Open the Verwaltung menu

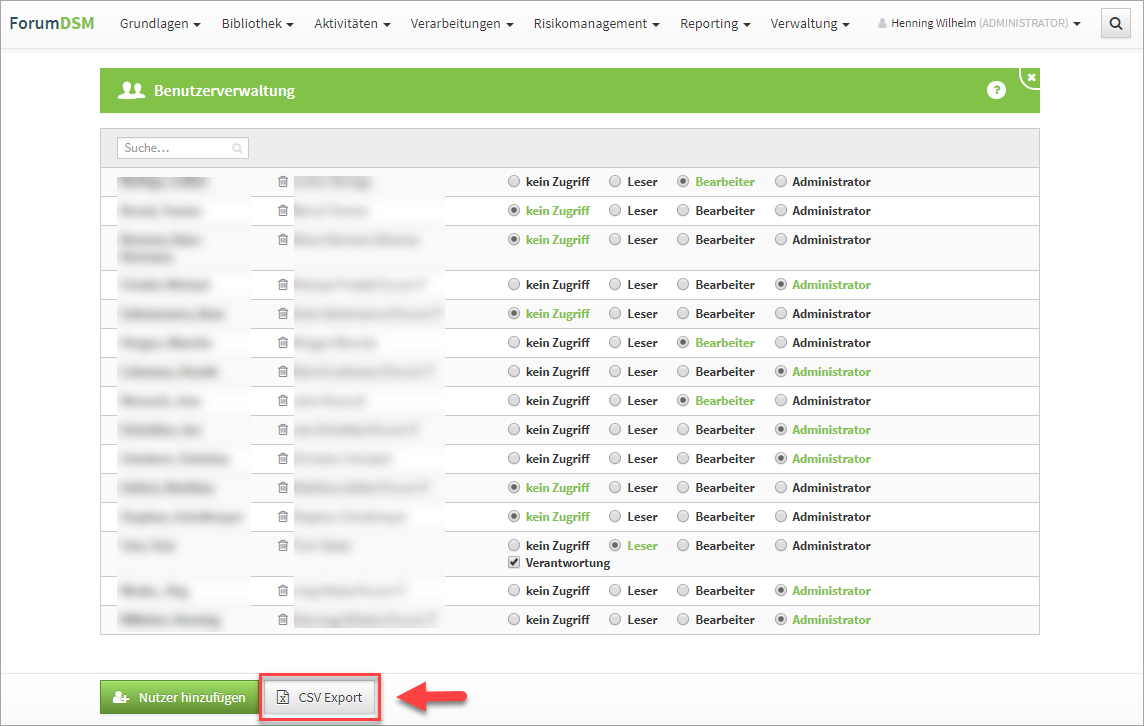point(810,24)
